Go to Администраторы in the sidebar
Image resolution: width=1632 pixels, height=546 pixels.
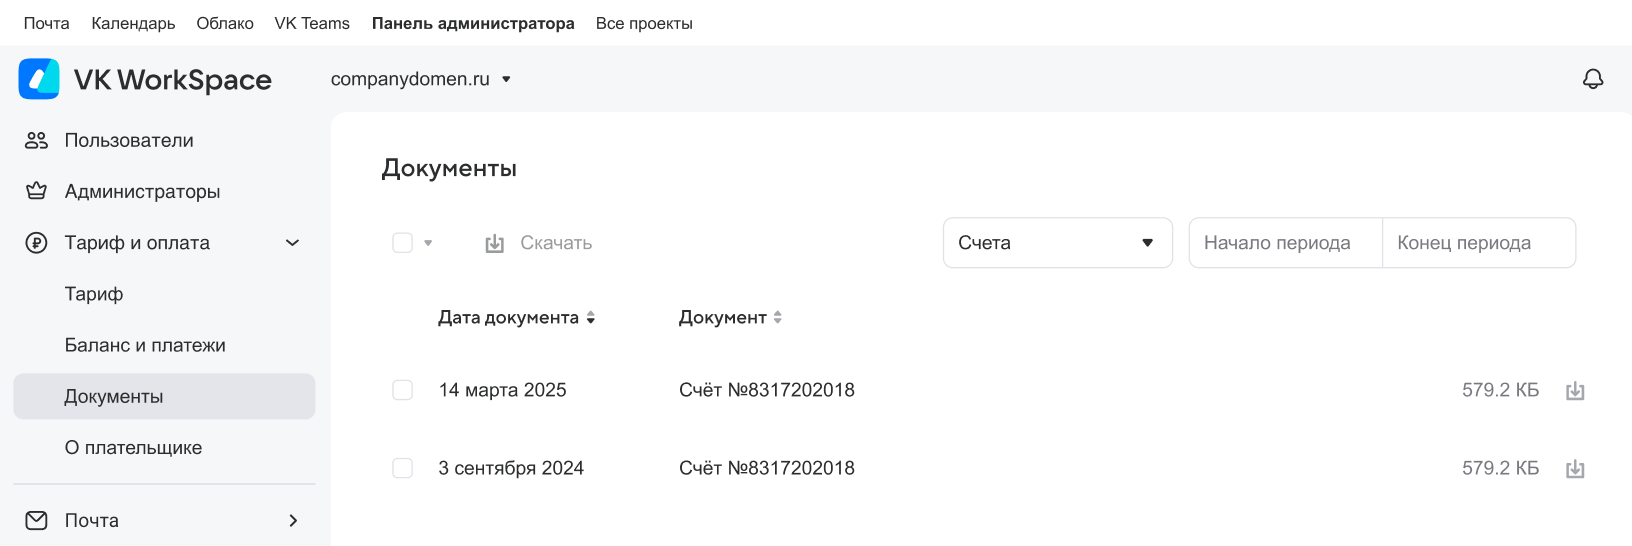pos(142,191)
